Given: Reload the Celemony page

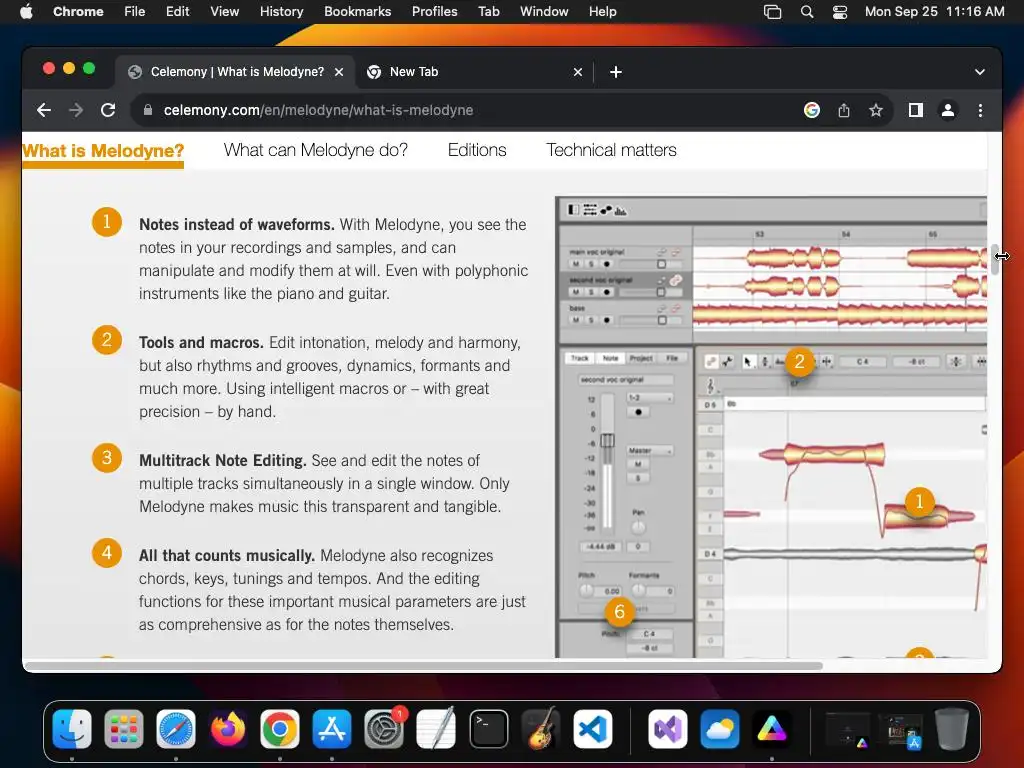Looking at the screenshot, I should tap(108, 110).
